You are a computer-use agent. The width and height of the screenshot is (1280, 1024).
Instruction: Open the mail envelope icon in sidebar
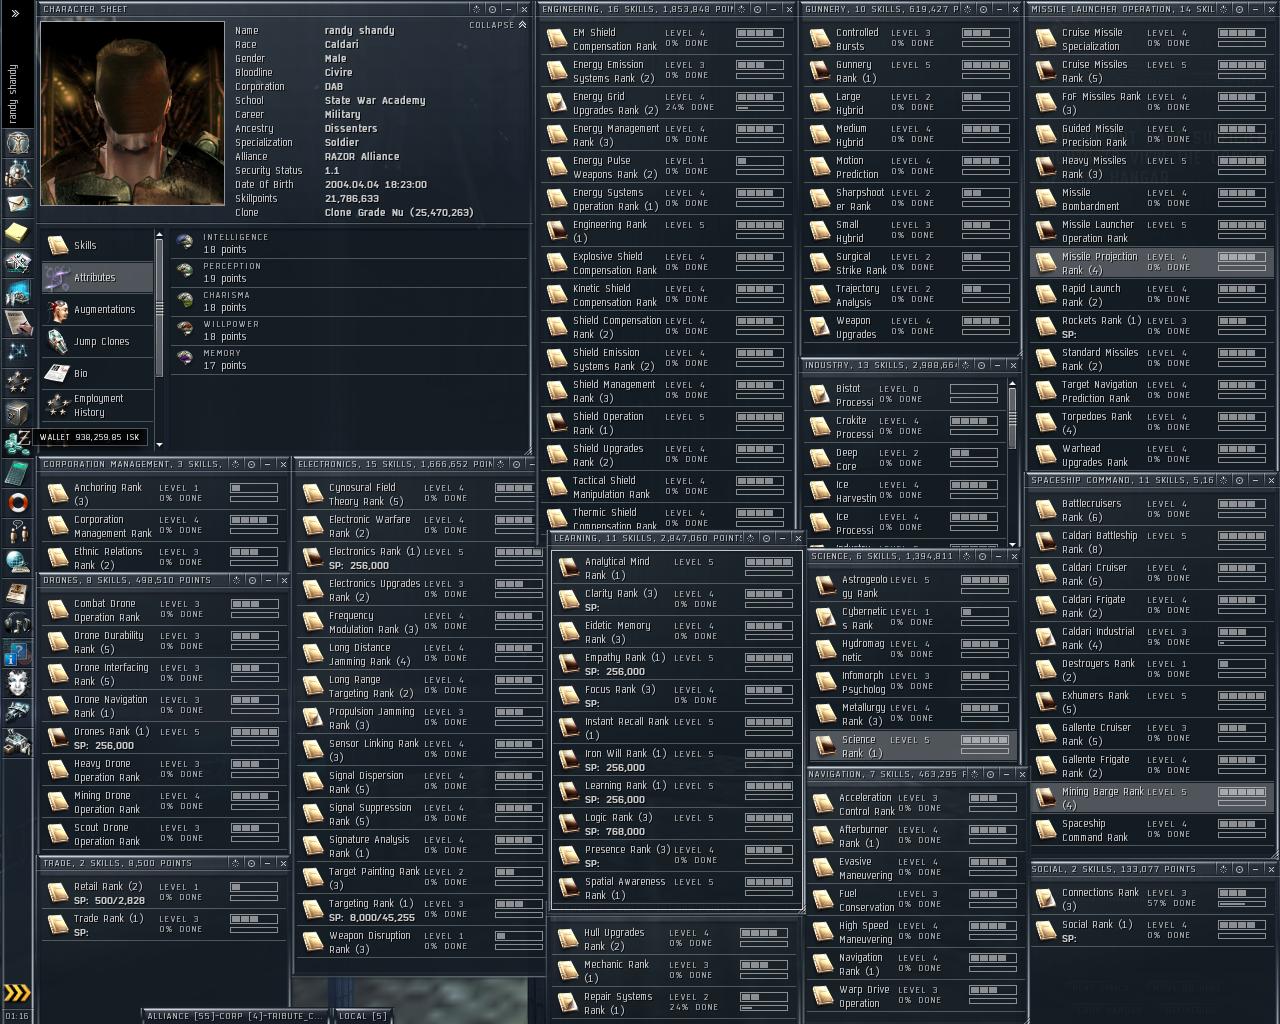point(18,203)
